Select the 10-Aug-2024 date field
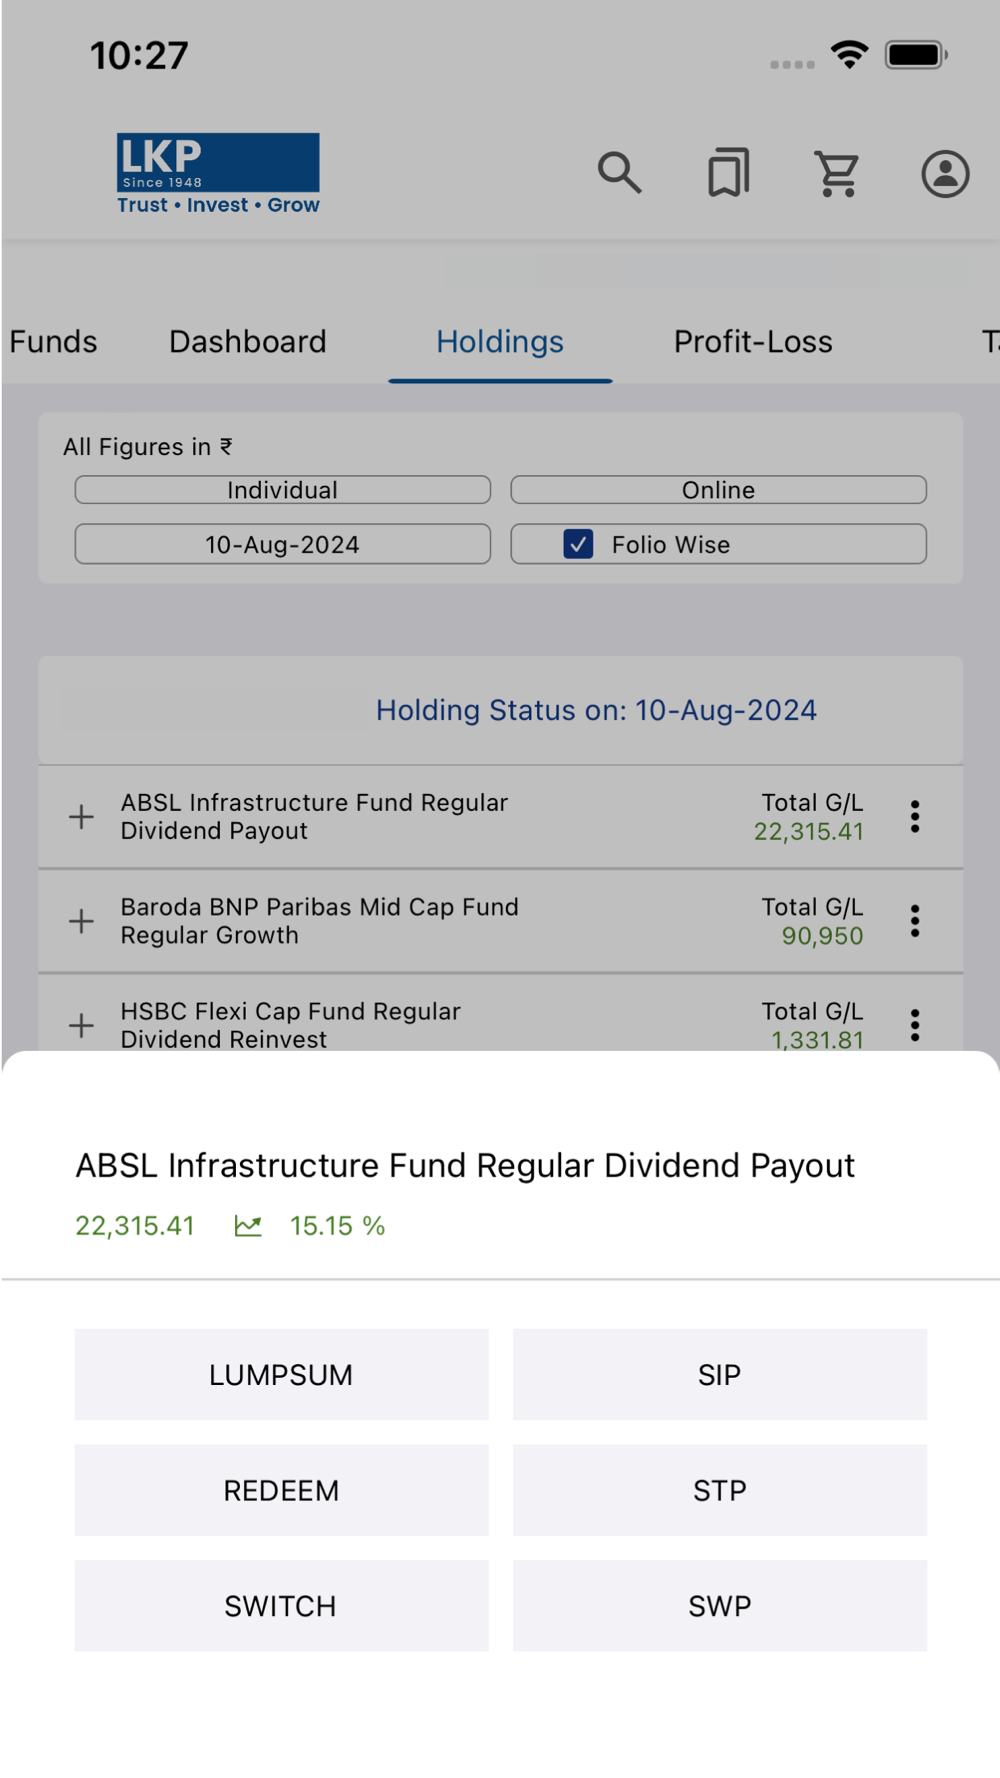 point(282,544)
